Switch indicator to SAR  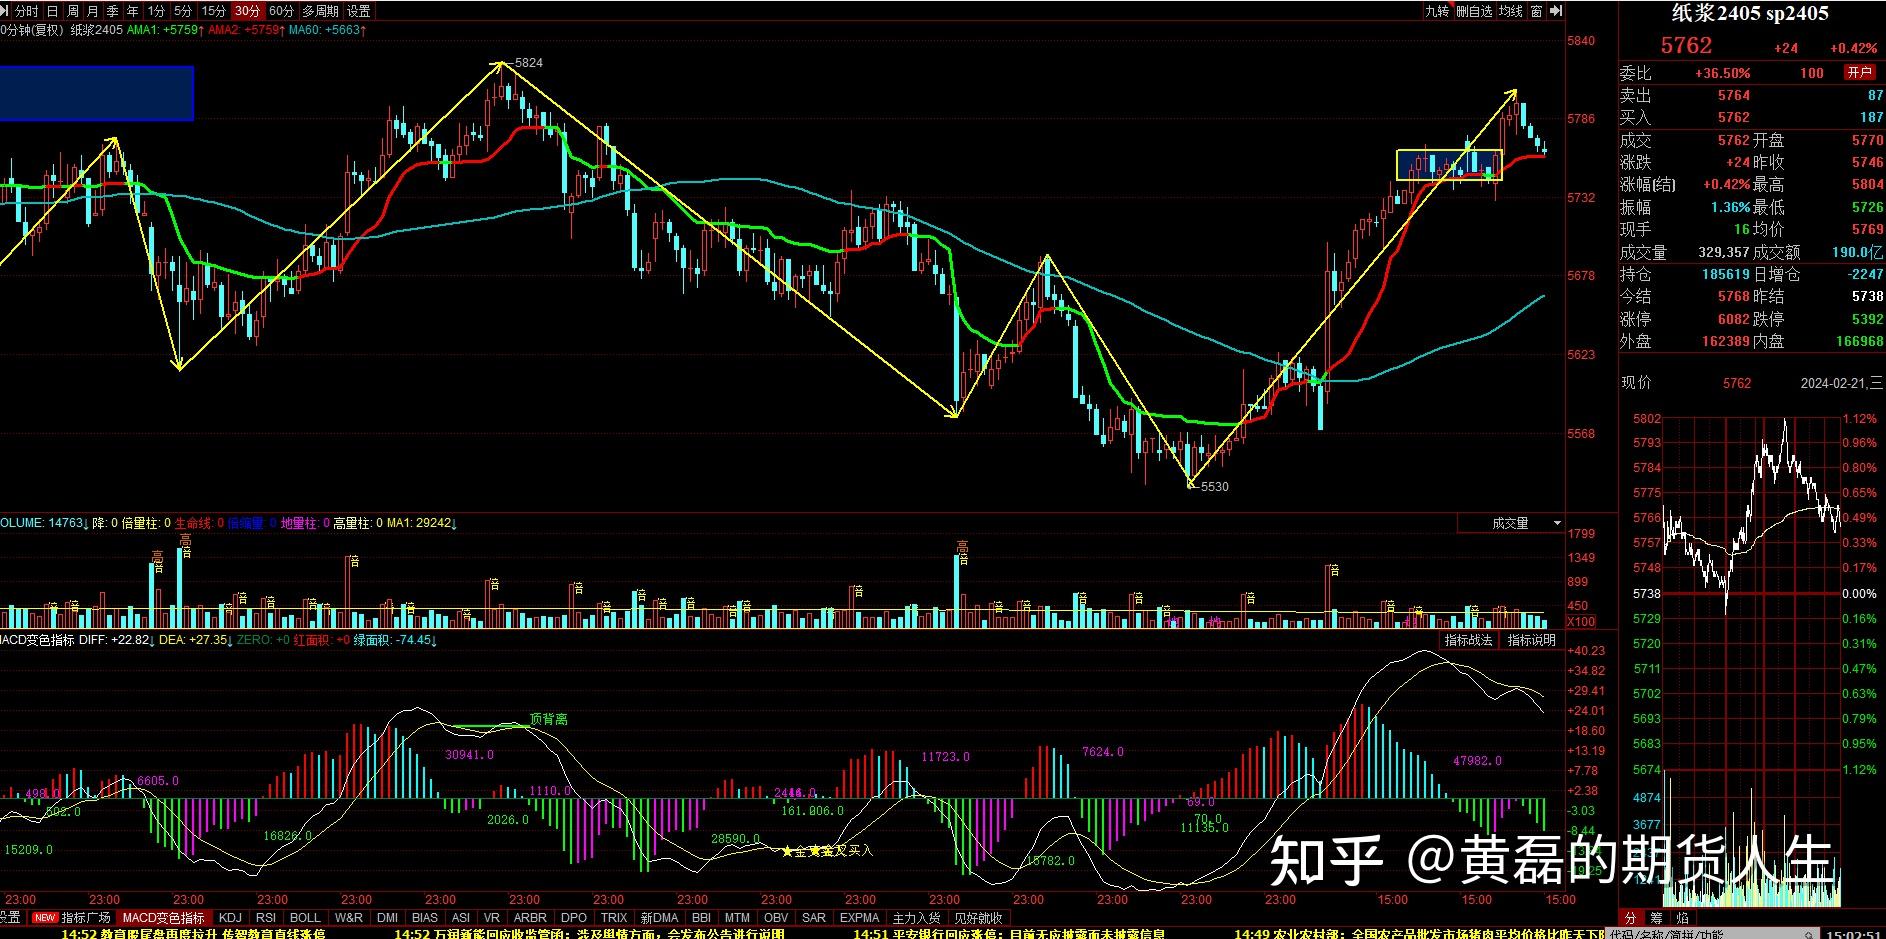pyautogui.click(x=814, y=917)
